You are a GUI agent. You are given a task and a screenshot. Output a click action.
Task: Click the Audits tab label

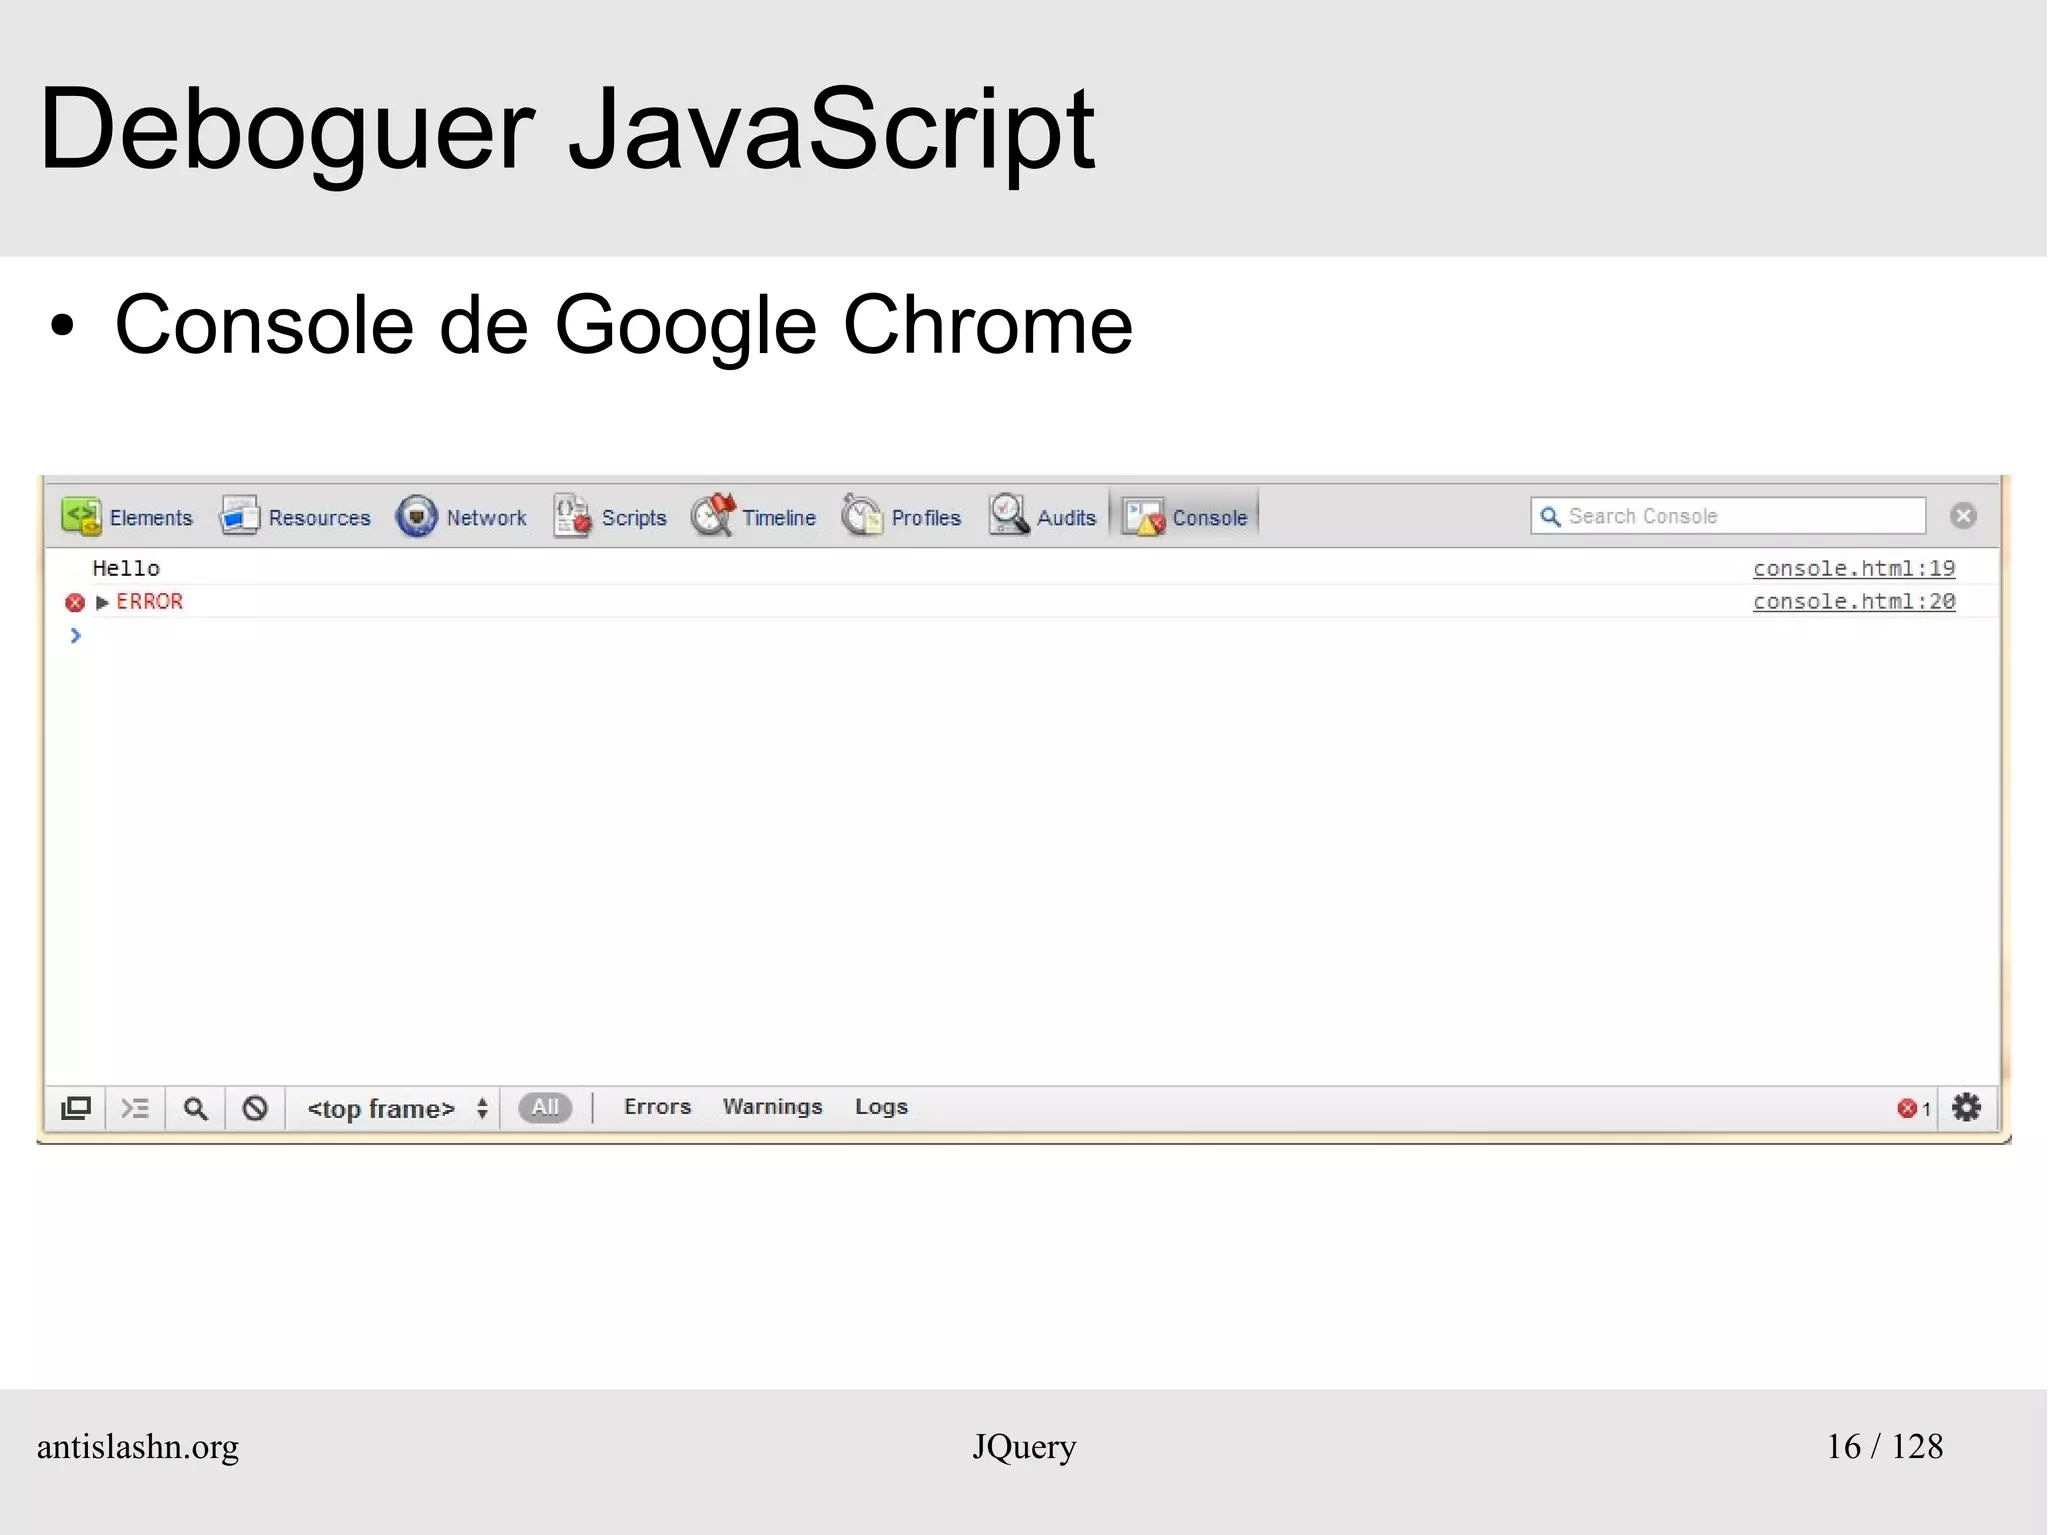[x=1066, y=518]
